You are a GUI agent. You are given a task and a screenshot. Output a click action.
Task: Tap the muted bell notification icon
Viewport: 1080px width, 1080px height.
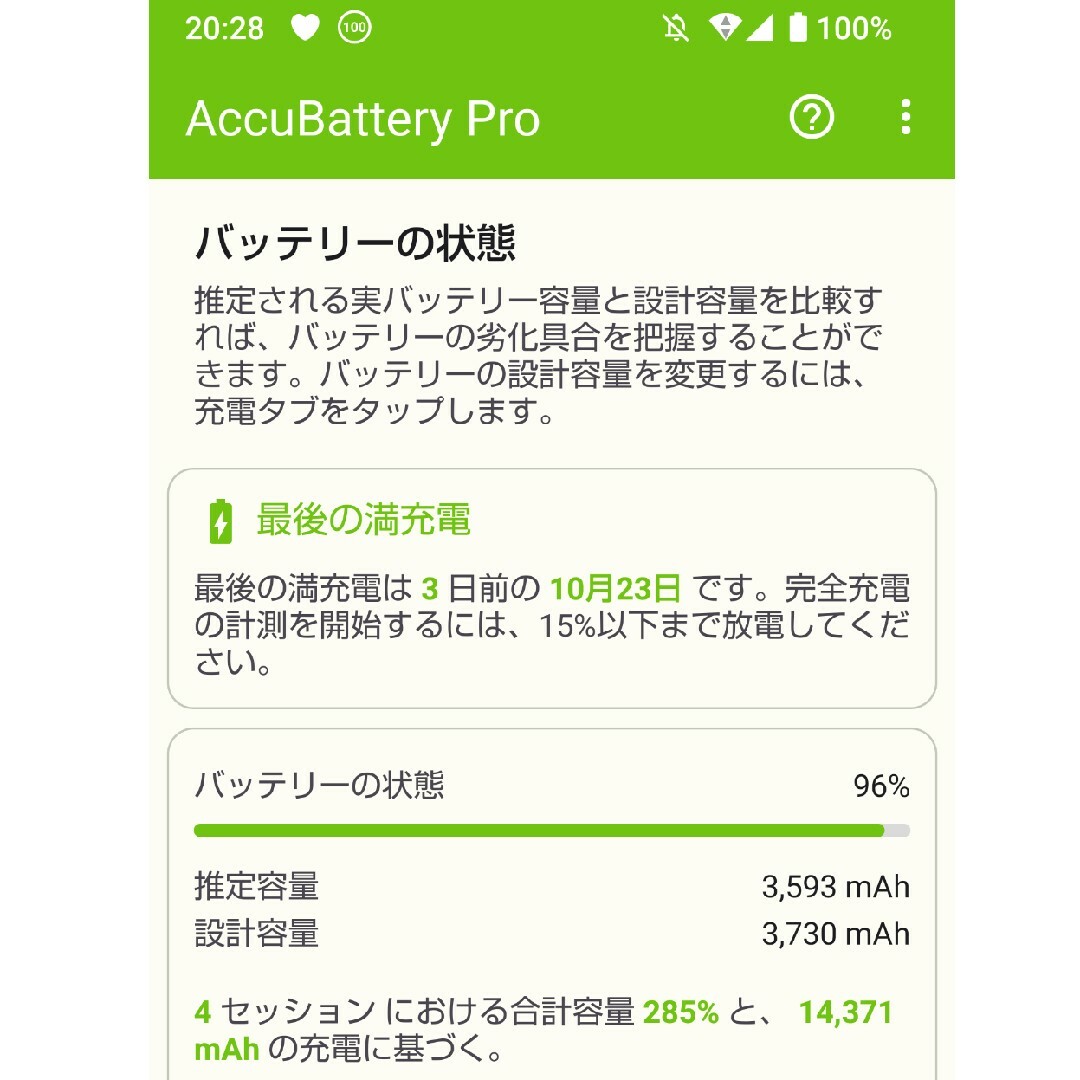(x=676, y=28)
